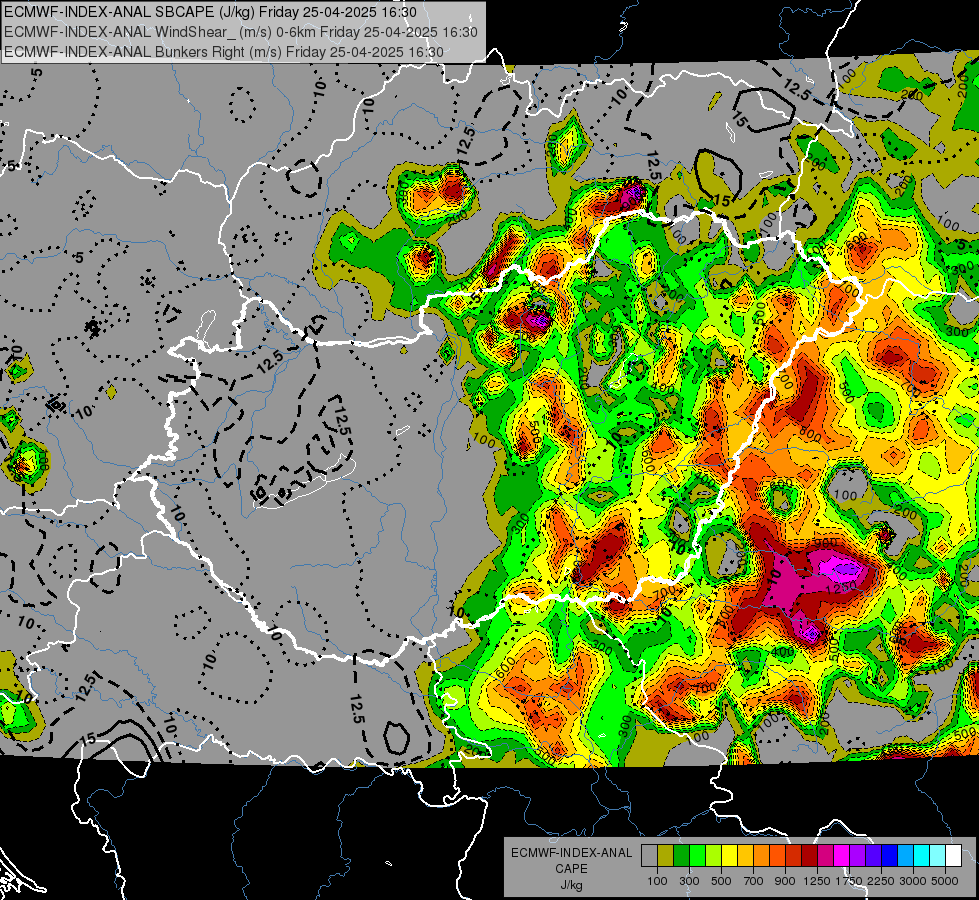Select the olive swatch in the CAPE legend
This screenshot has width=979, height=900.
coord(665,856)
